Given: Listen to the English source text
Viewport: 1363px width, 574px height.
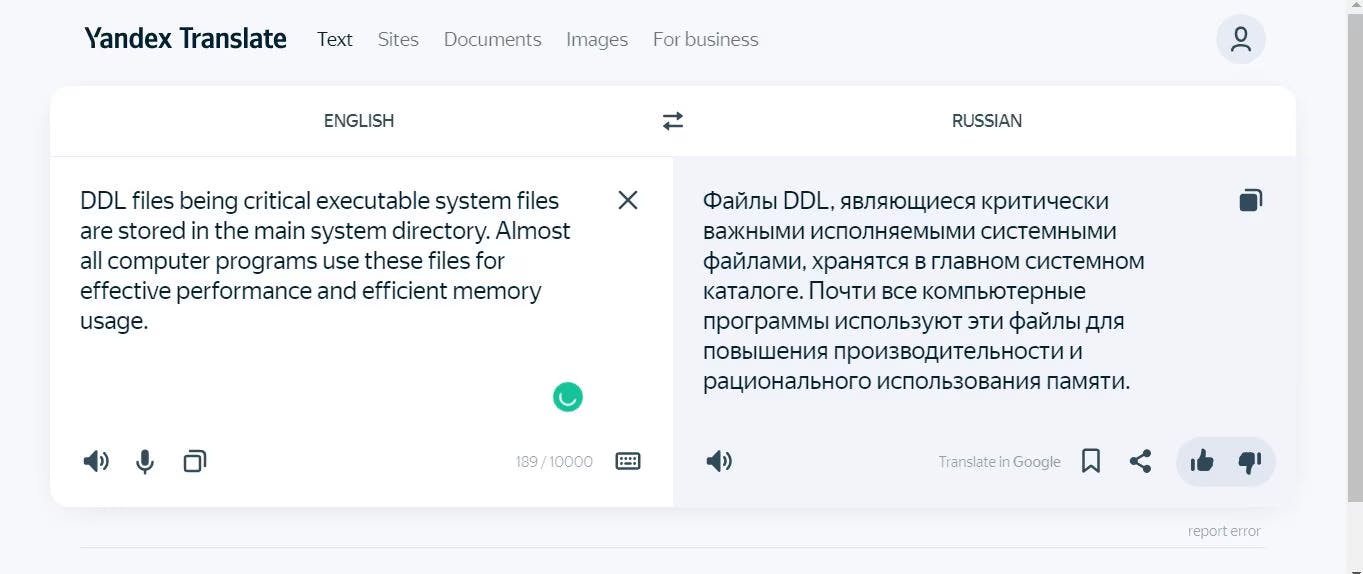Looking at the screenshot, I should click(96, 461).
